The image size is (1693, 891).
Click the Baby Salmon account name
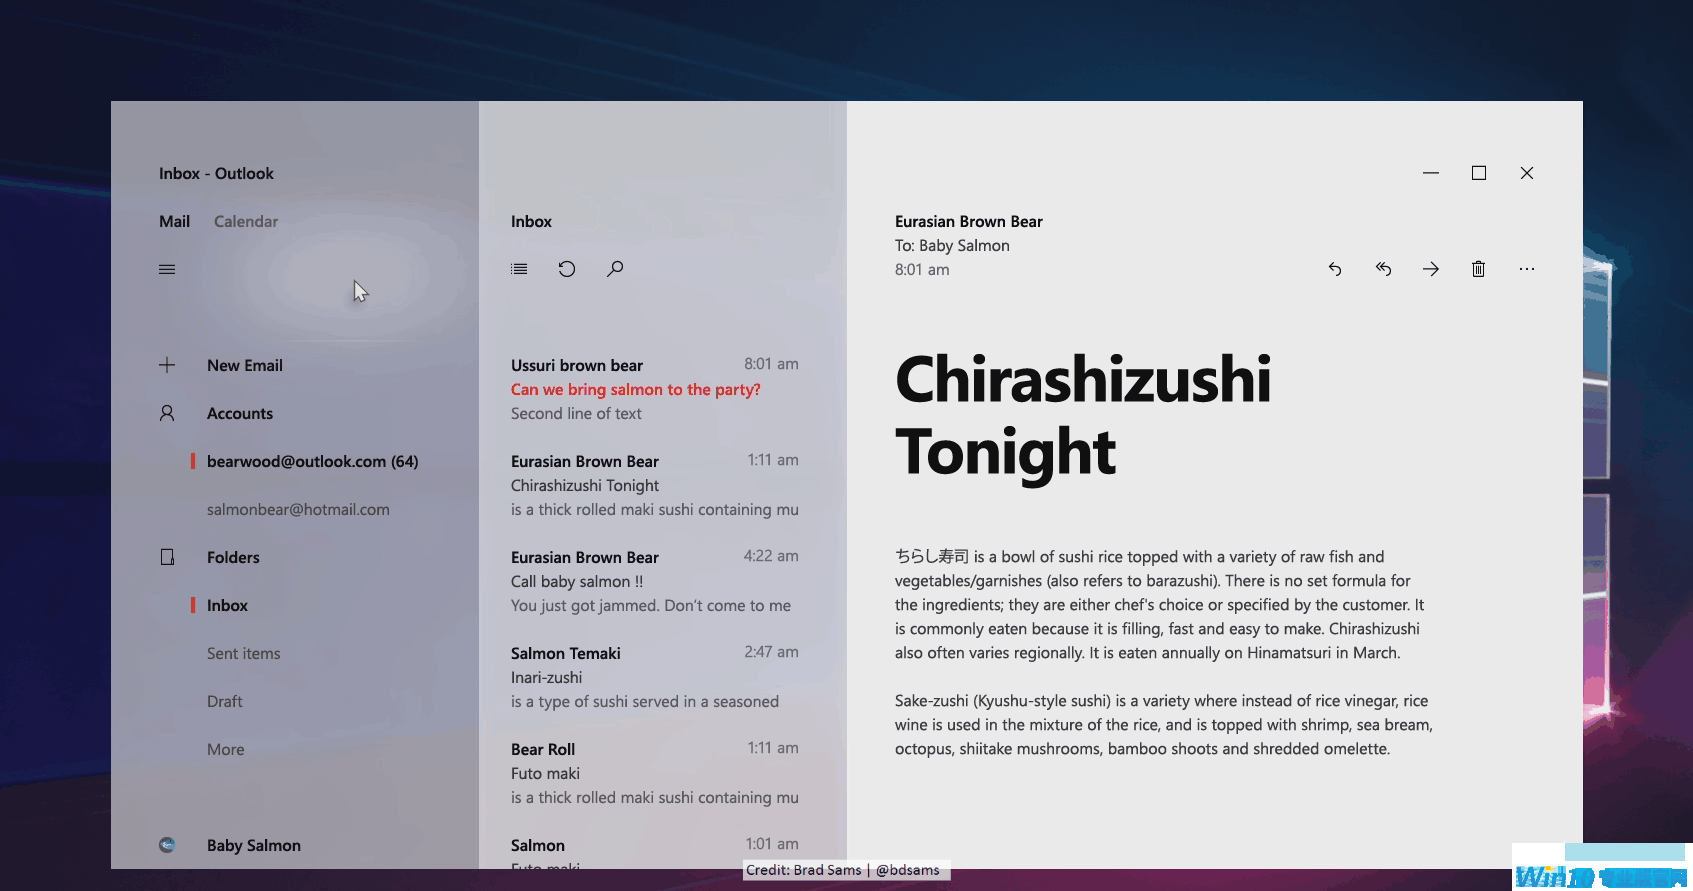(x=254, y=845)
